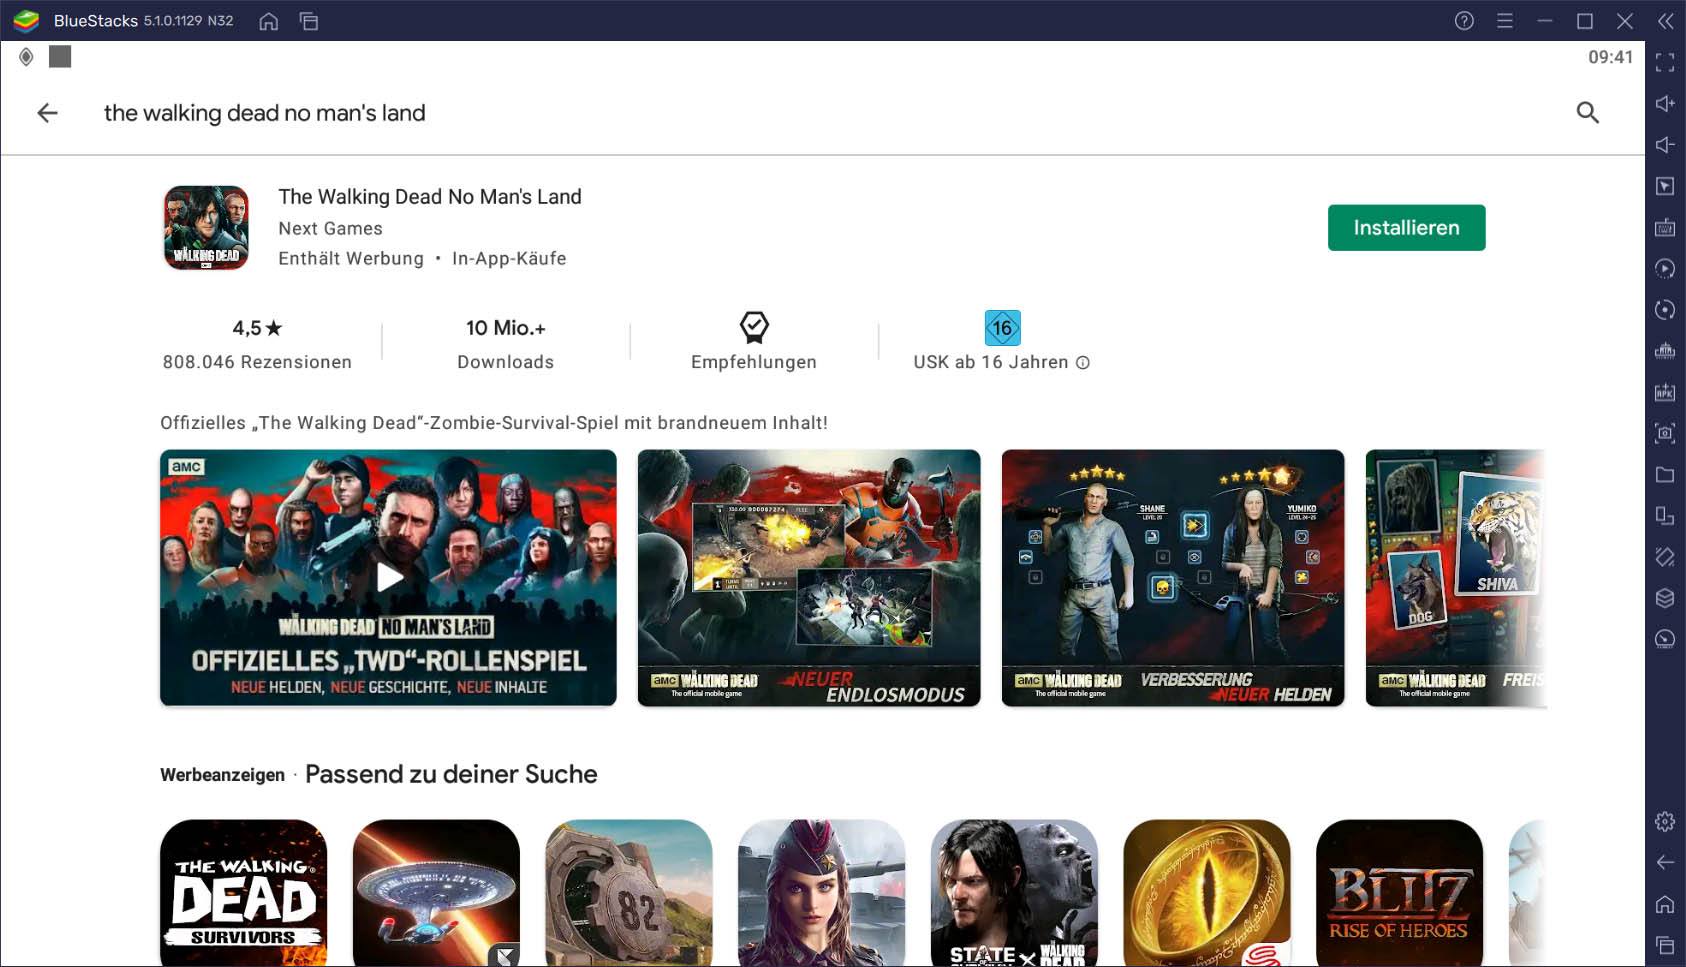Go to Android home via sidebar icon
This screenshot has width=1686, height=967.
pos(1665,904)
